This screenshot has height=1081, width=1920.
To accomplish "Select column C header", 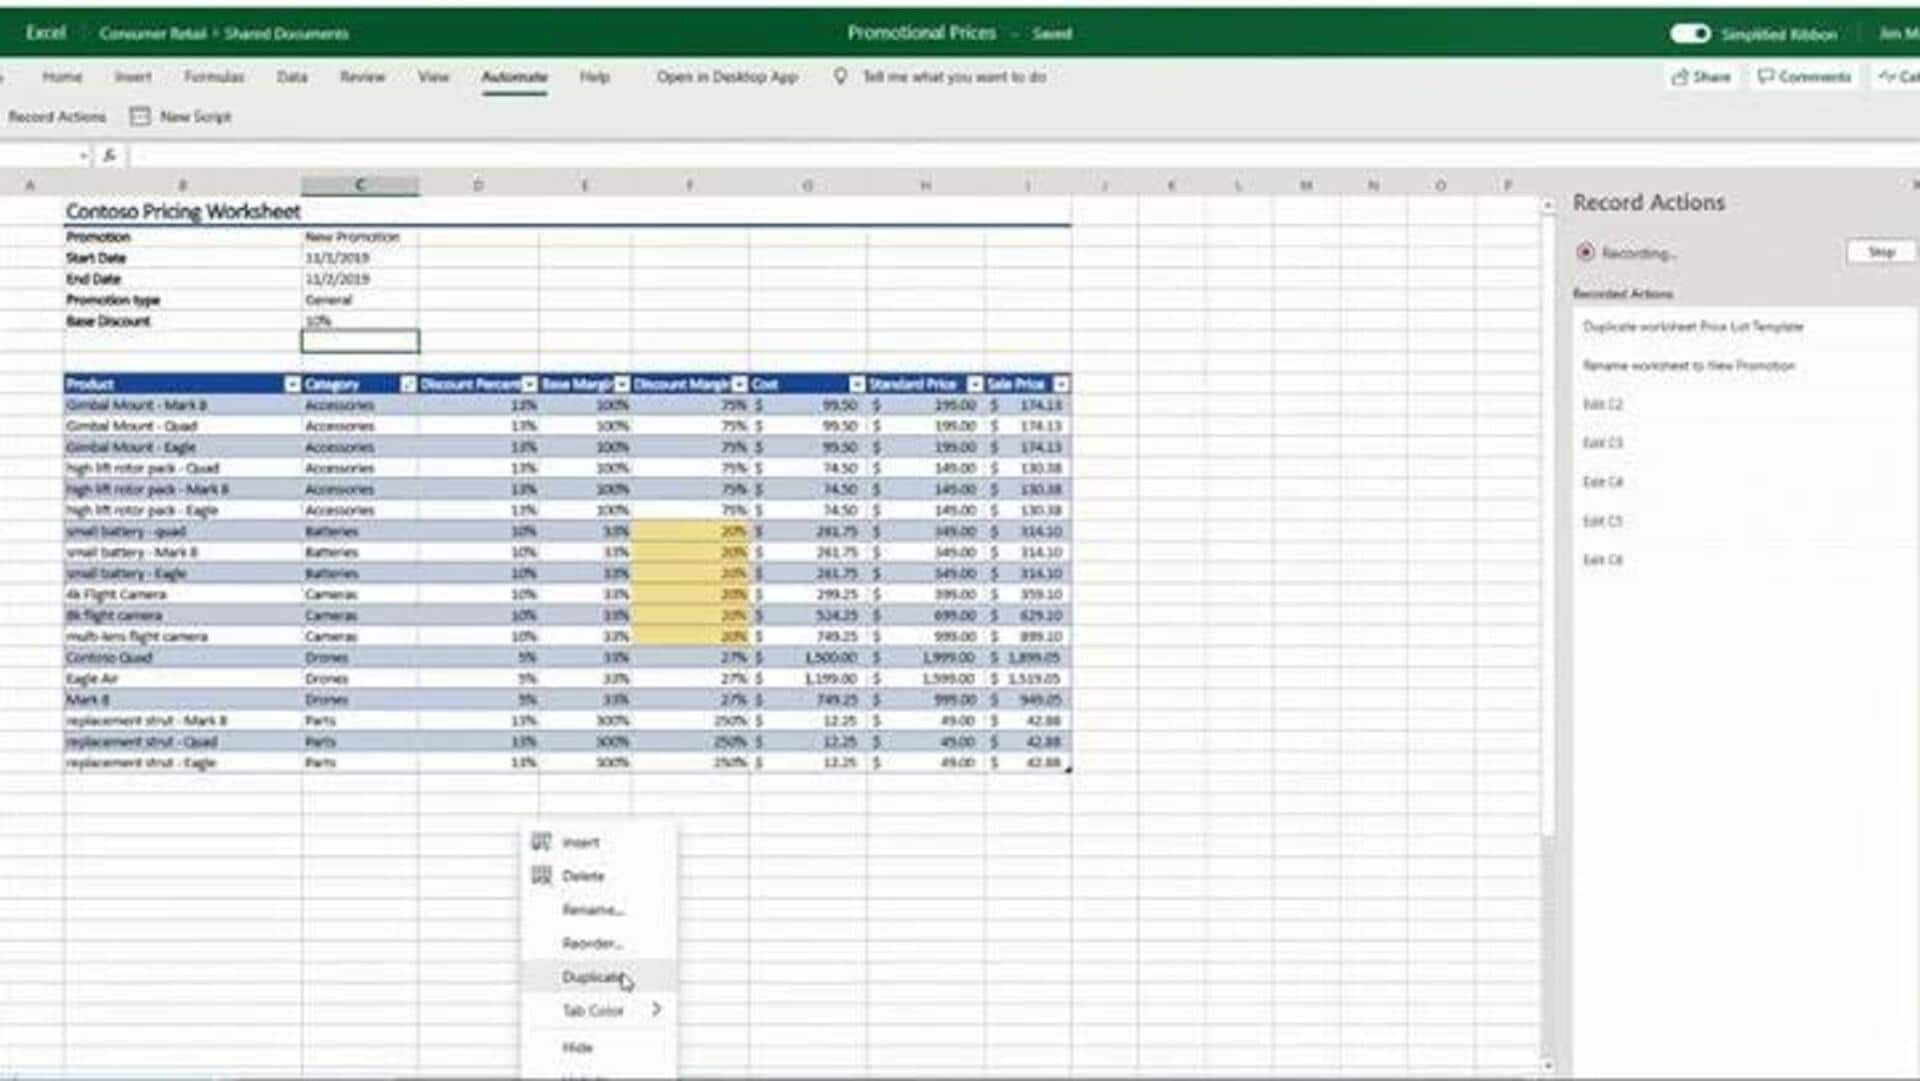I will (x=360, y=185).
